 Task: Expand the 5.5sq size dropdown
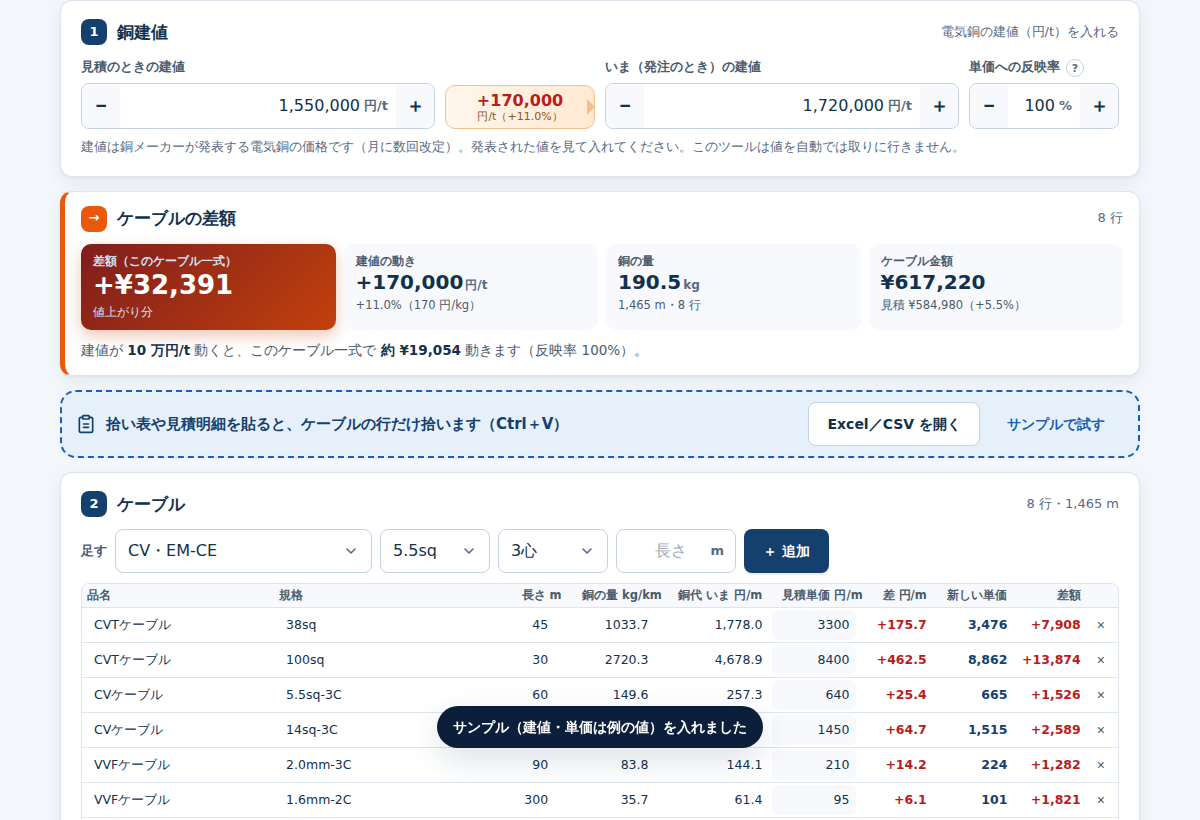pos(435,551)
